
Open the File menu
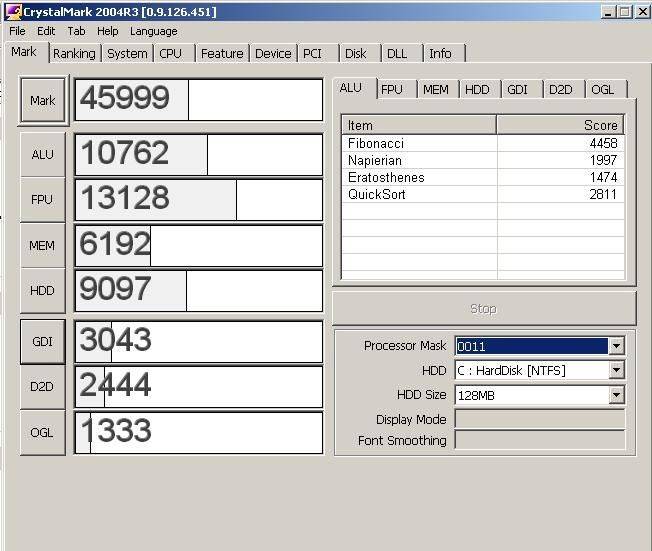coord(17,31)
